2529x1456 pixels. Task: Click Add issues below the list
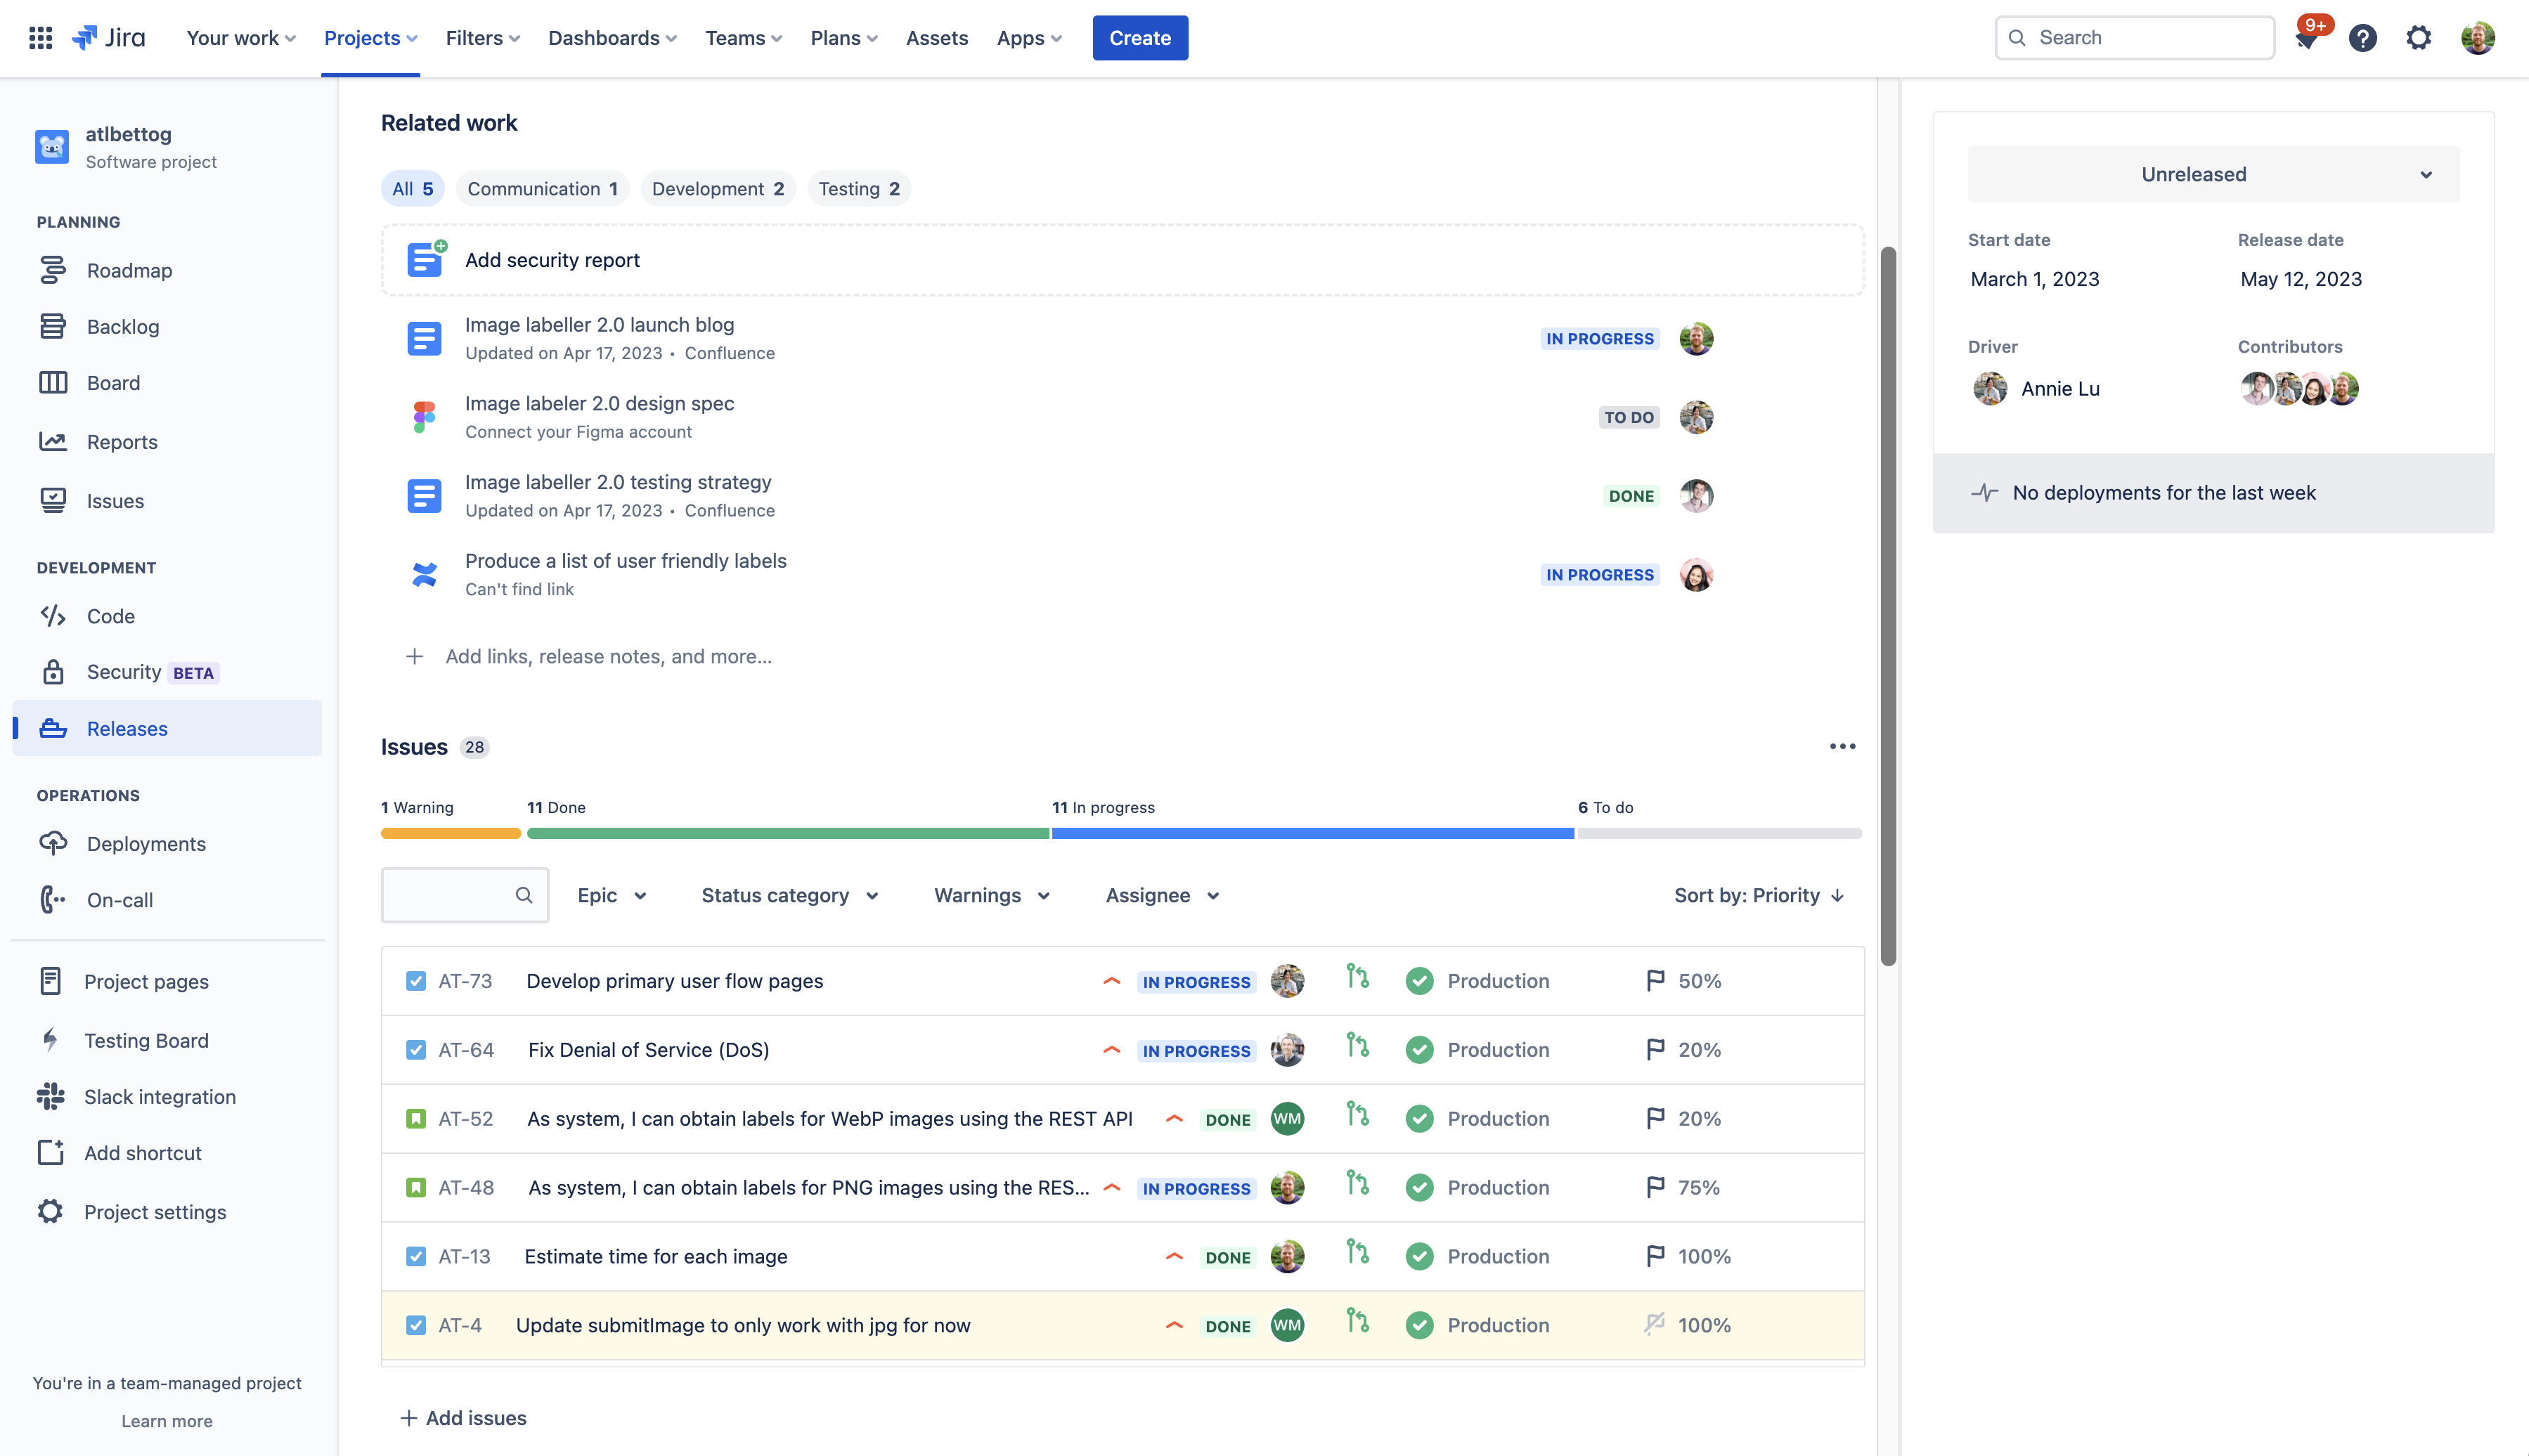(x=463, y=1417)
